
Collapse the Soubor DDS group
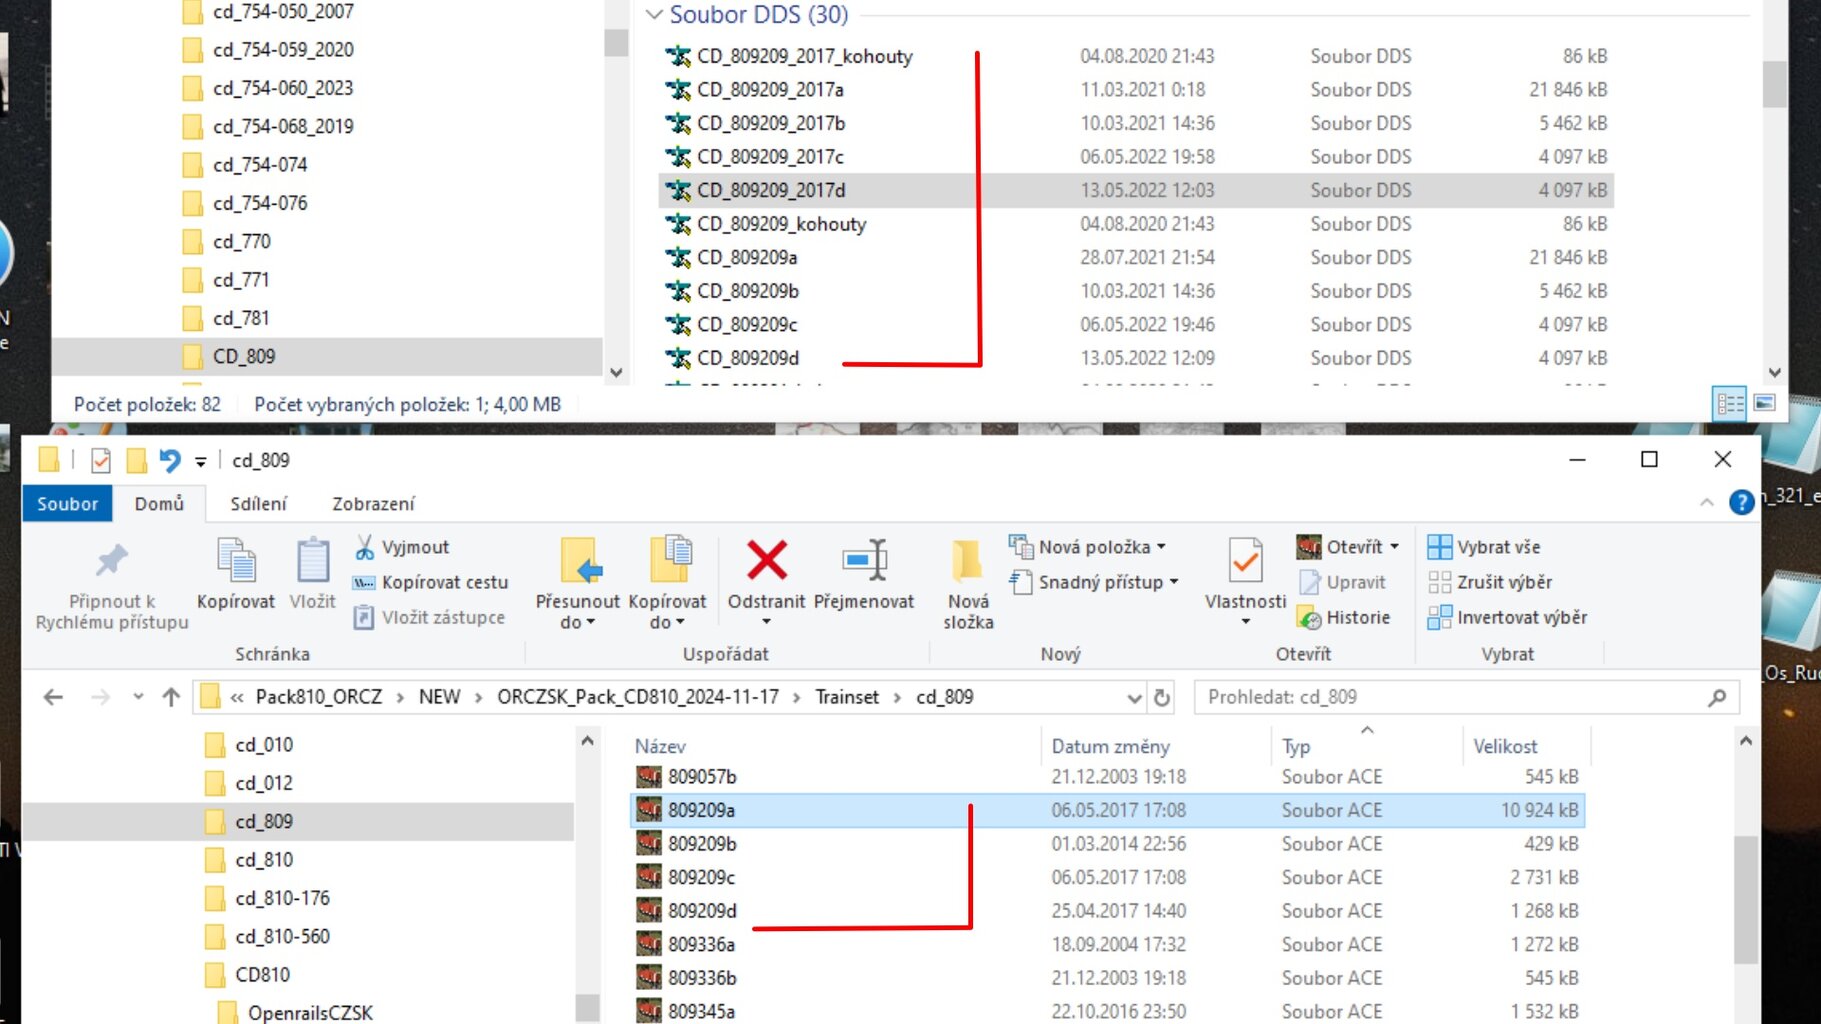(x=654, y=15)
